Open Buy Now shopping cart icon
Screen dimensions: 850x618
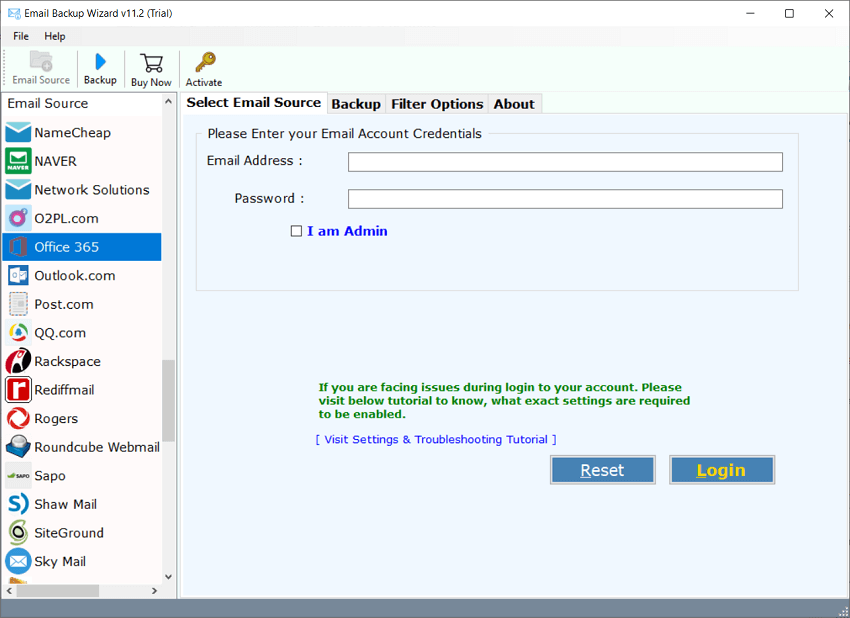(x=151, y=63)
